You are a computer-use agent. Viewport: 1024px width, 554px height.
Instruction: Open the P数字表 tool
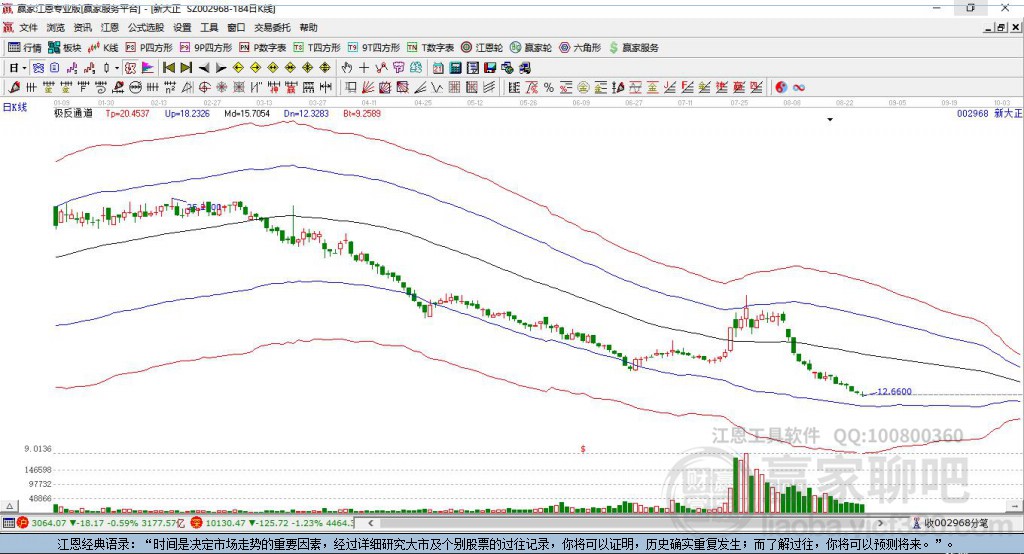(263, 48)
